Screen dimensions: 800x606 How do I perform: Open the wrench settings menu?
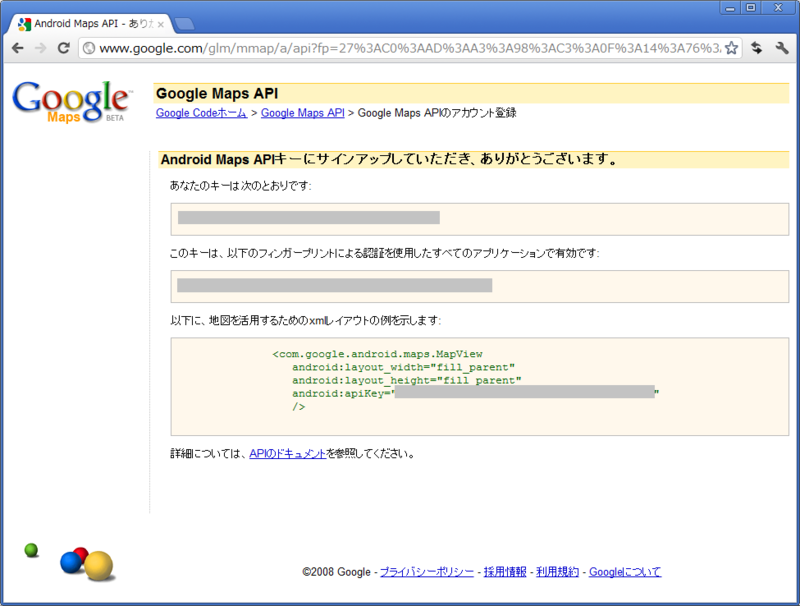(782, 48)
